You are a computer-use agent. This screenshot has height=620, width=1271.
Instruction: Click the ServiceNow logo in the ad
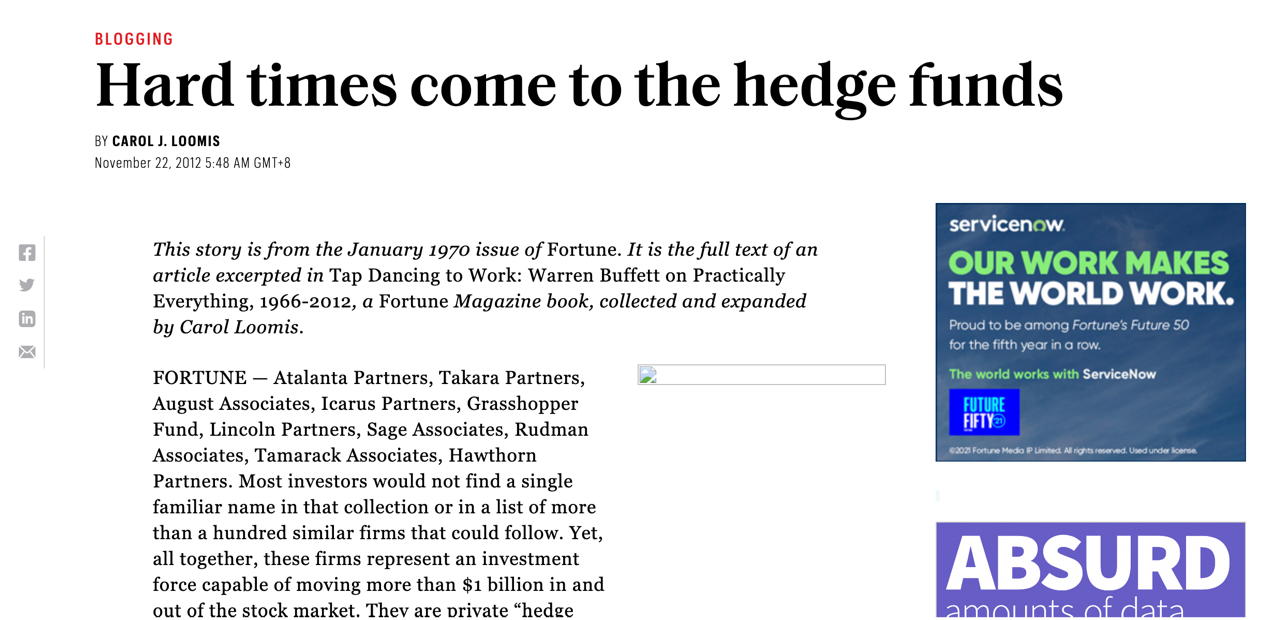(1006, 225)
